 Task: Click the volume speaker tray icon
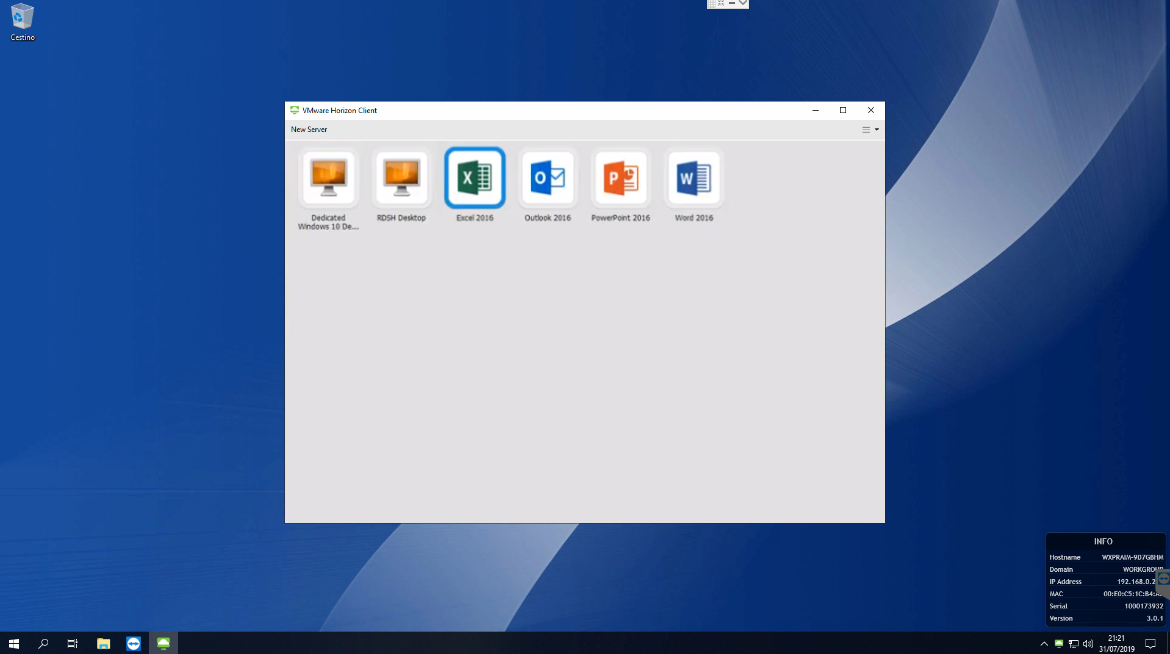point(1088,644)
